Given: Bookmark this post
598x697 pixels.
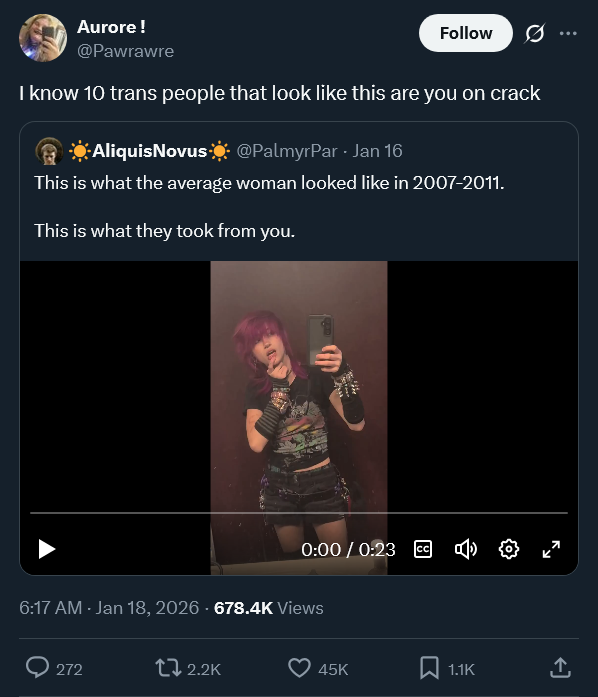Looking at the screenshot, I should (429, 668).
